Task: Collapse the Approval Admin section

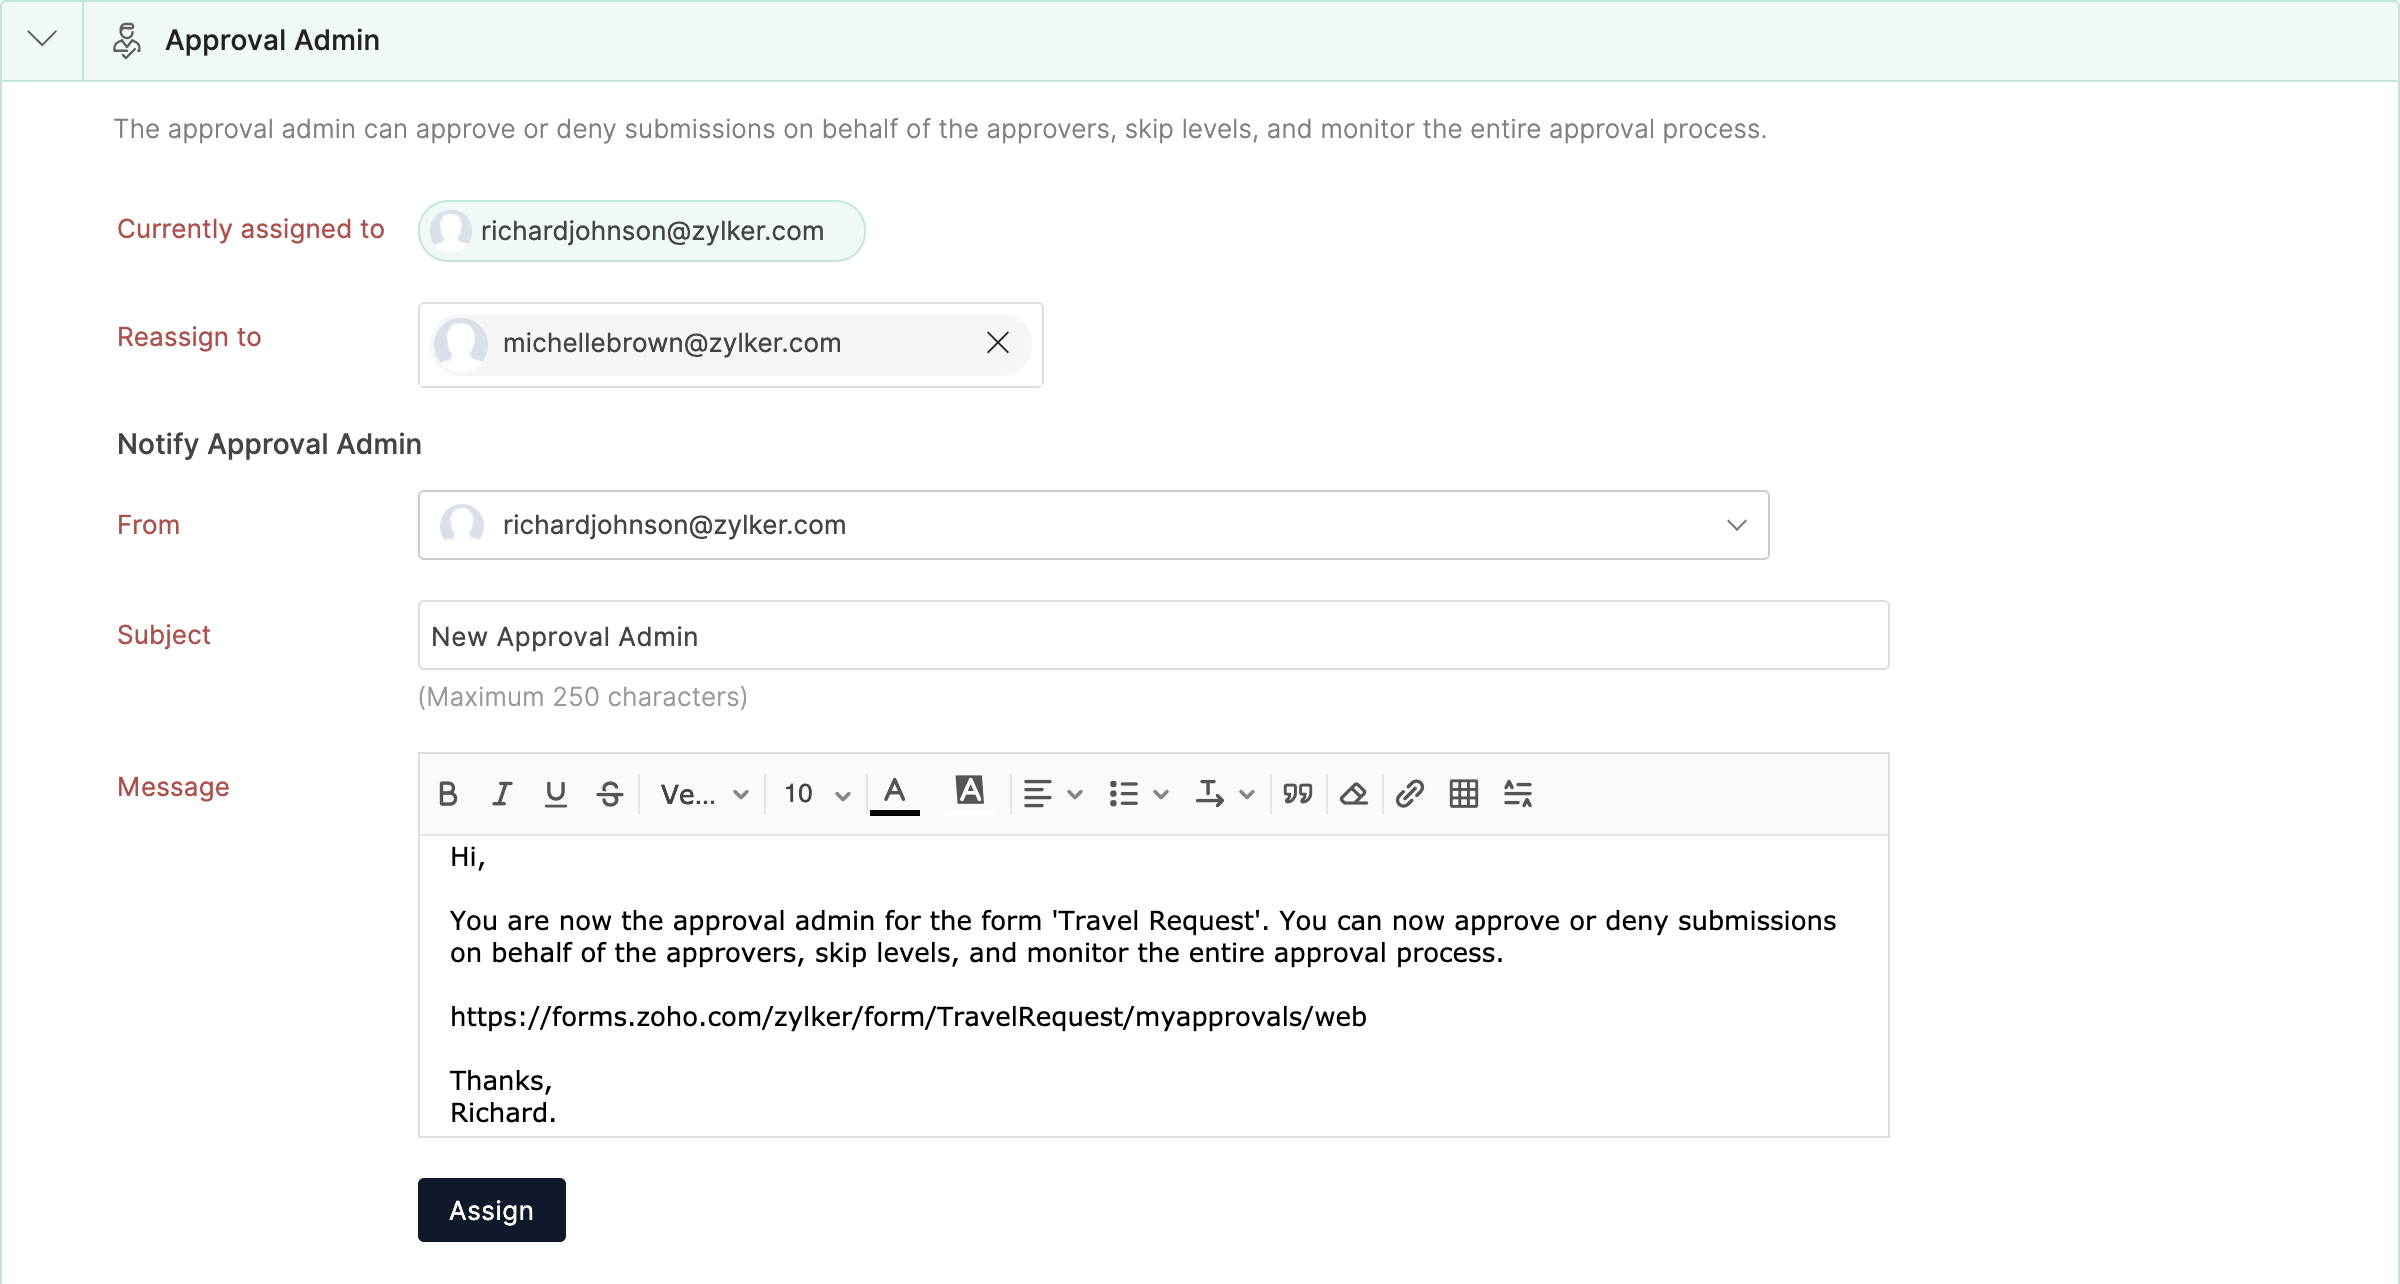Action: pyautogui.click(x=42, y=39)
